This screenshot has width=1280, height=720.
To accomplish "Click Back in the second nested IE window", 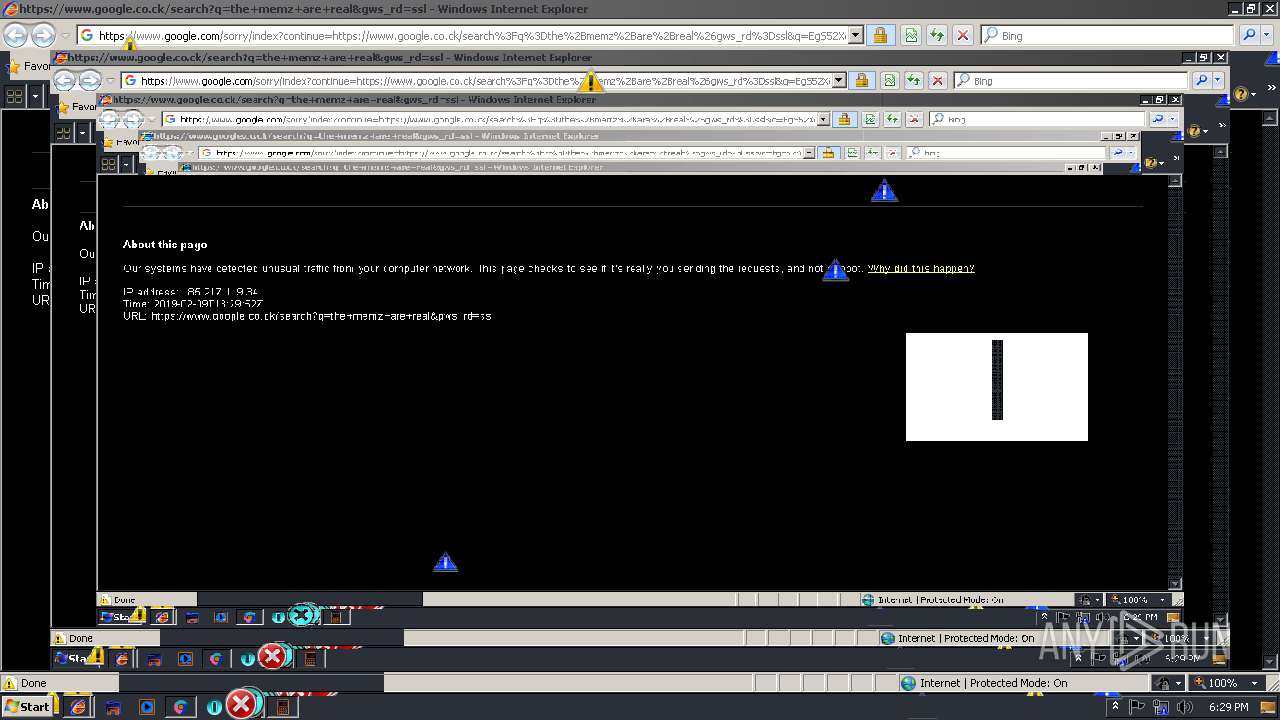I will 63,80.
